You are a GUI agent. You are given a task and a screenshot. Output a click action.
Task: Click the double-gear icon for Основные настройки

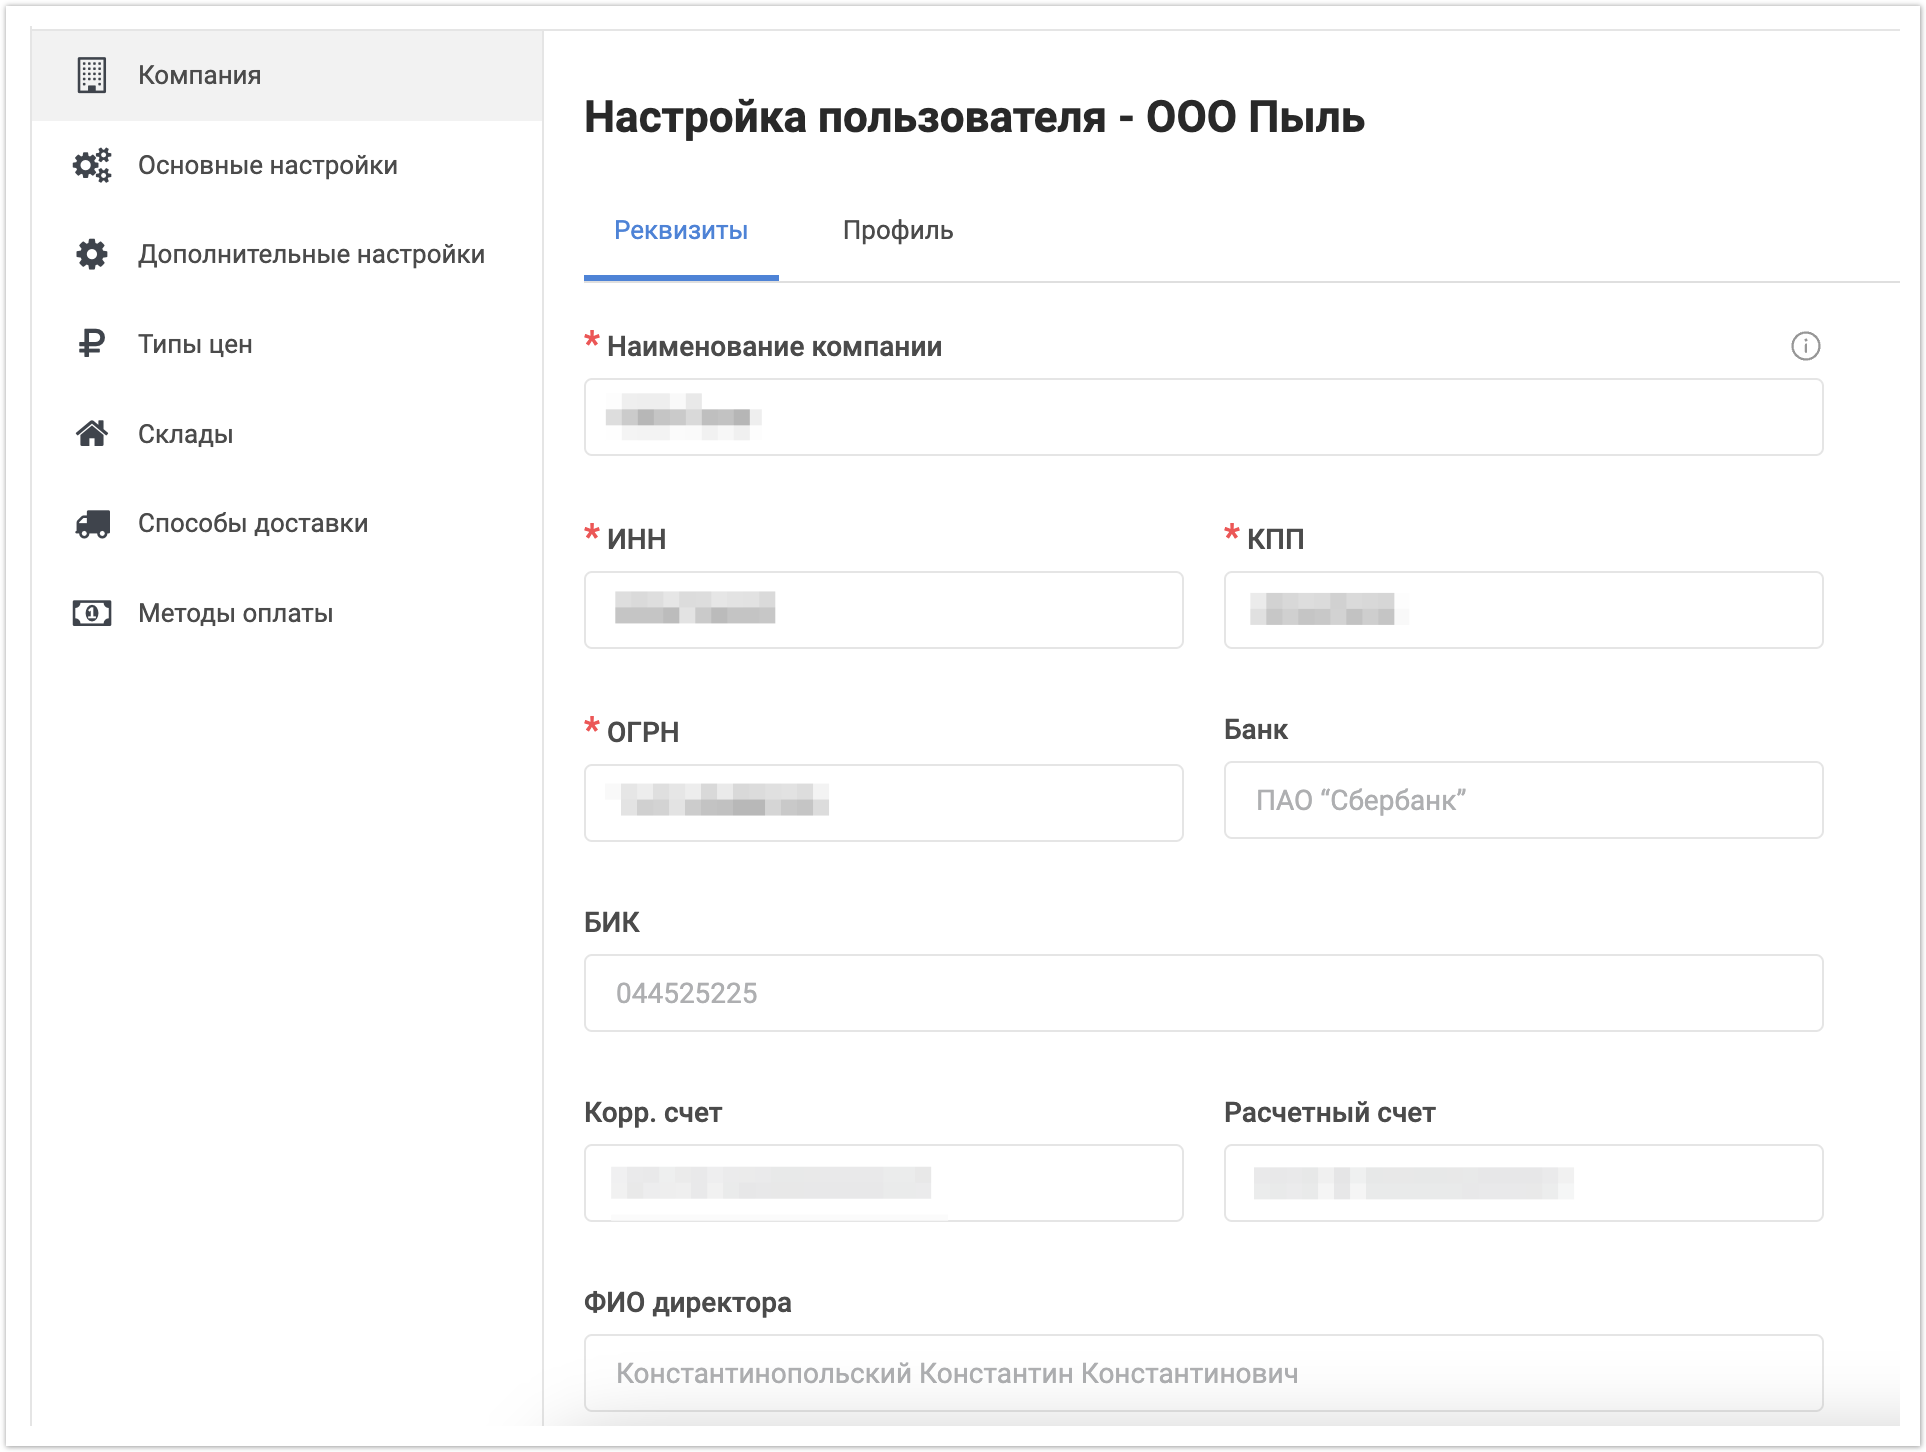pos(92,165)
